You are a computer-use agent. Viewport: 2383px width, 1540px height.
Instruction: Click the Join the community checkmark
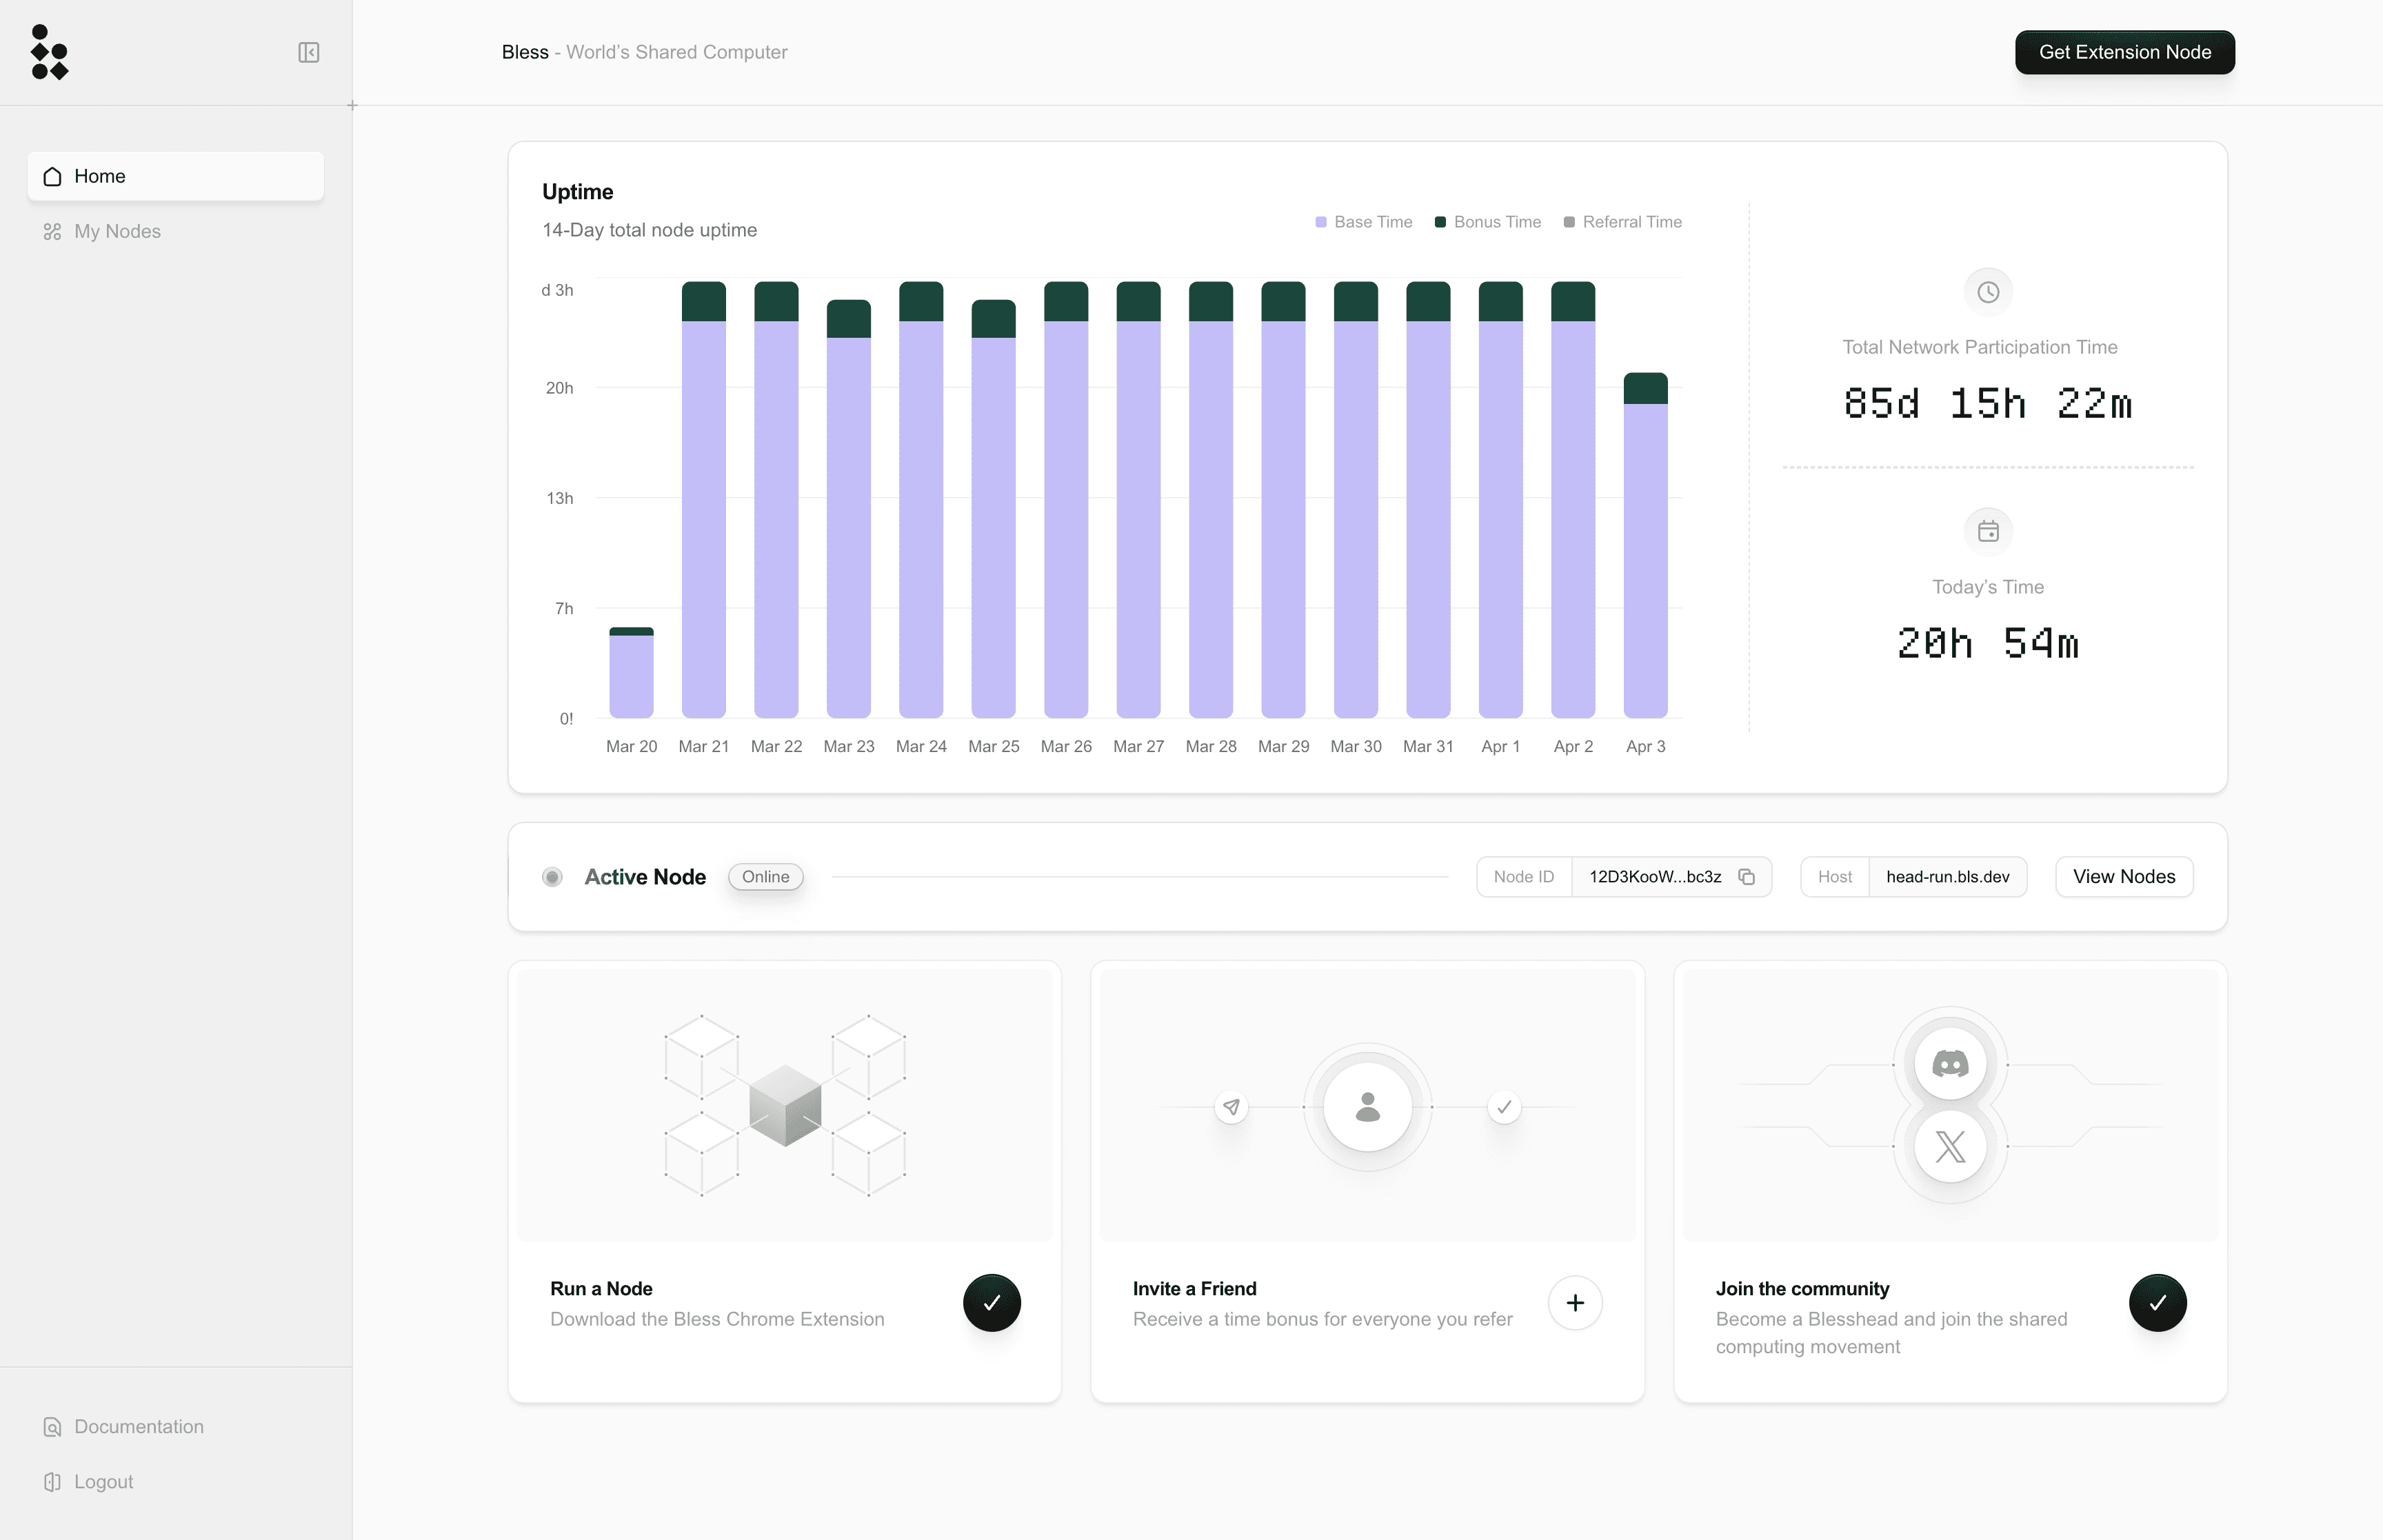(2157, 1302)
